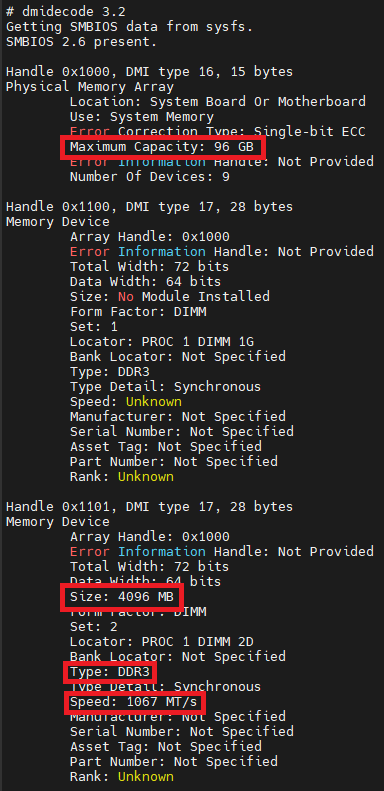Click the highlighted Speed: 1067 MT/s line
This screenshot has width=384, height=791.
(x=134, y=702)
